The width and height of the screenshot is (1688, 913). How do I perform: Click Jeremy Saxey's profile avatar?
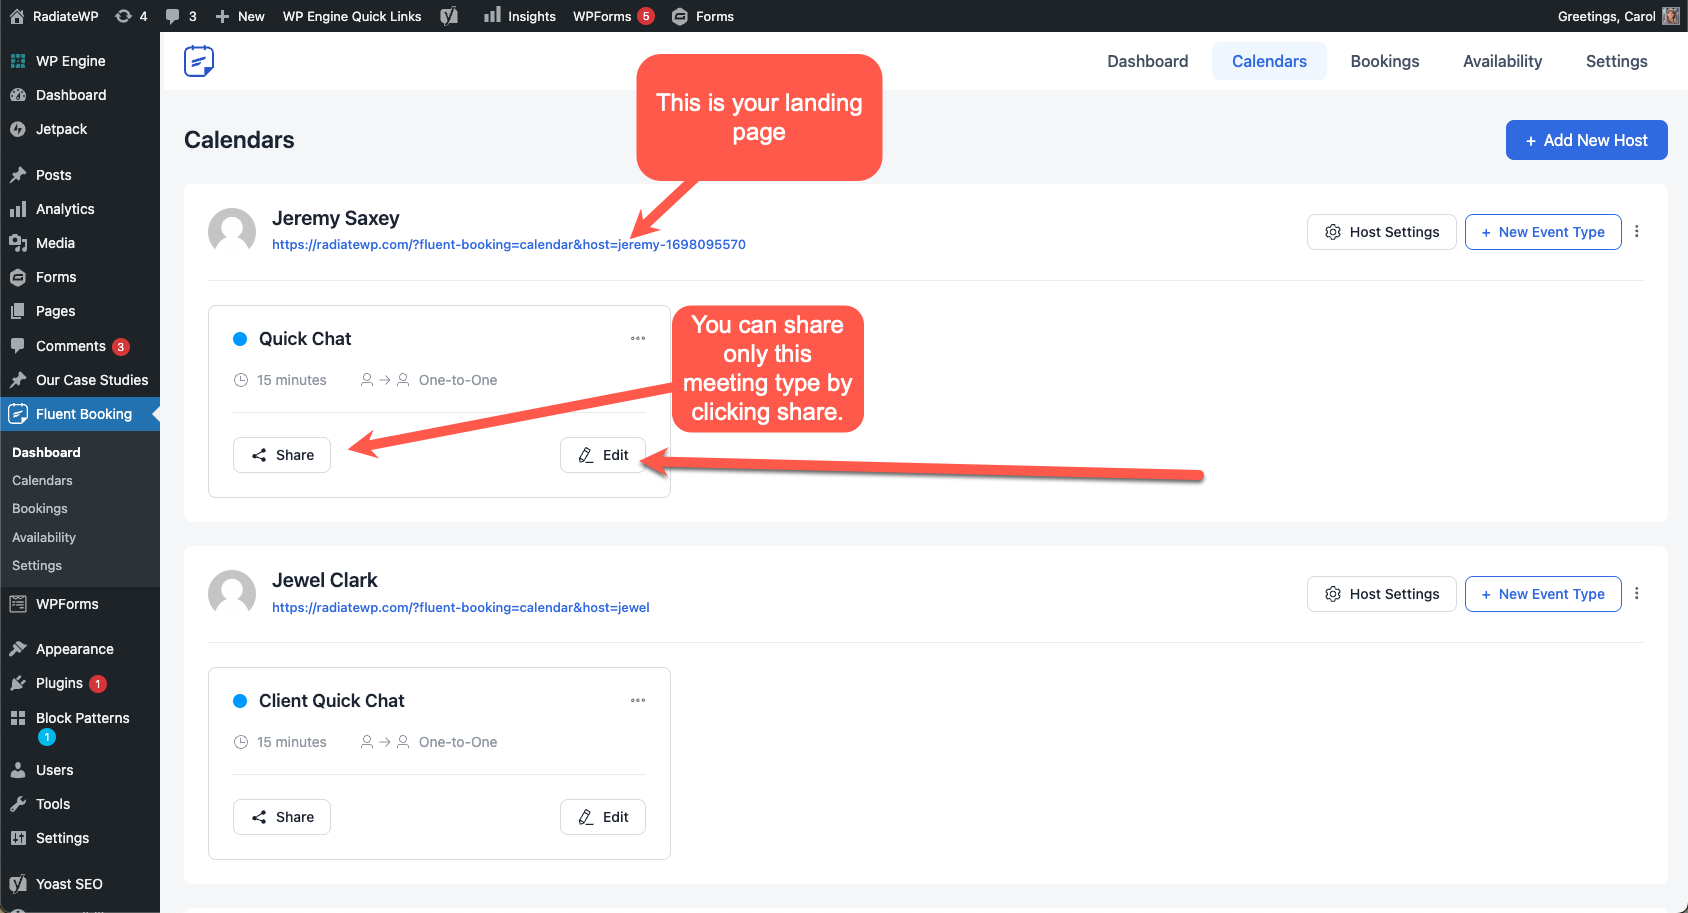point(232,232)
